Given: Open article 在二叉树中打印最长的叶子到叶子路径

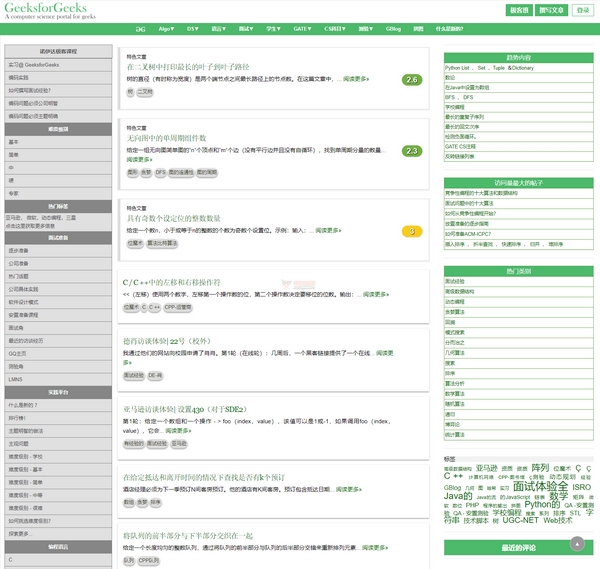Looking at the screenshot, I should tap(188, 67).
